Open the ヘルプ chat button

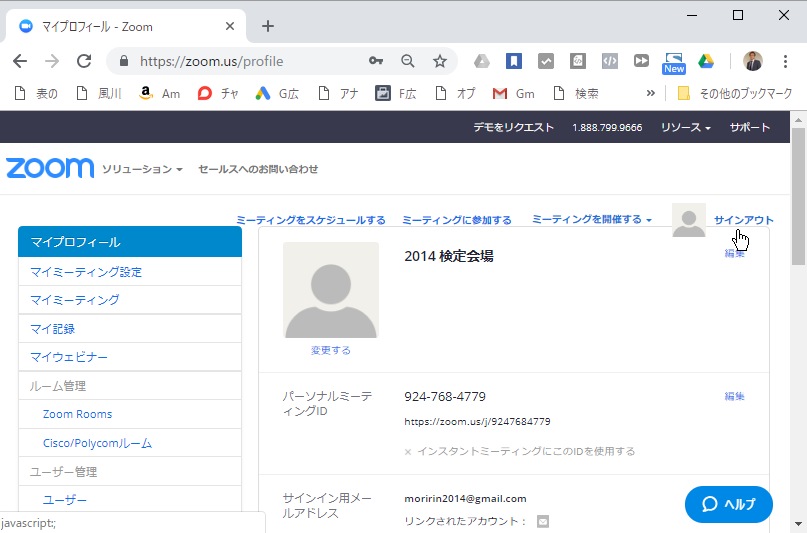click(729, 504)
